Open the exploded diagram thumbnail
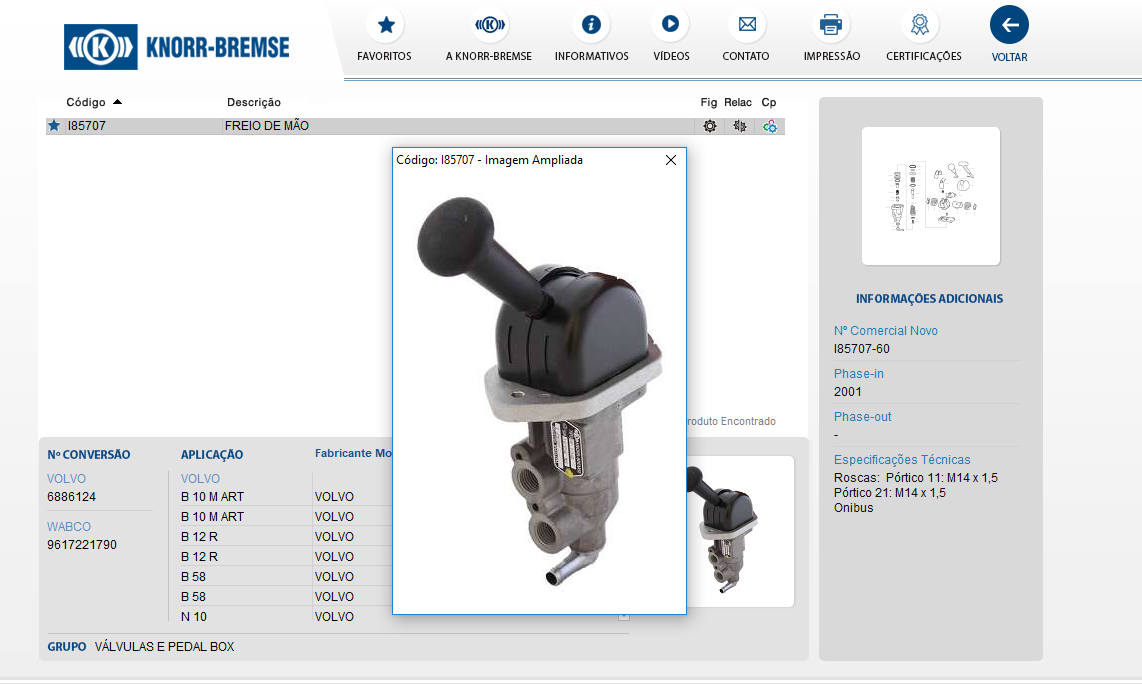The width and height of the screenshot is (1142, 684). tap(930, 196)
